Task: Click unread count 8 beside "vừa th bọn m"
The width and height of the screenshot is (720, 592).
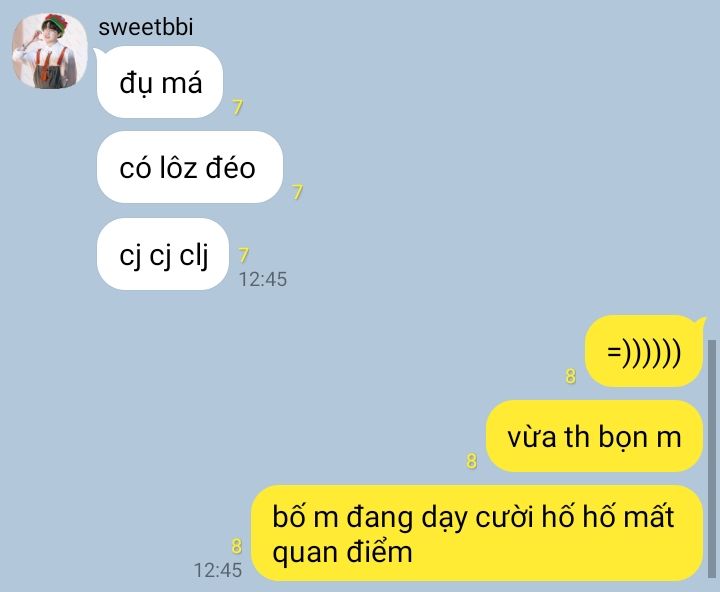Action: click(x=472, y=461)
